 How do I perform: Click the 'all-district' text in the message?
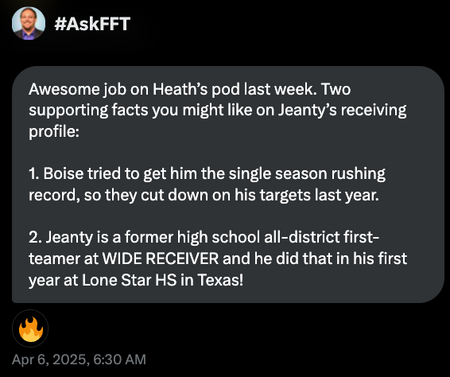(x=302, y=237)
